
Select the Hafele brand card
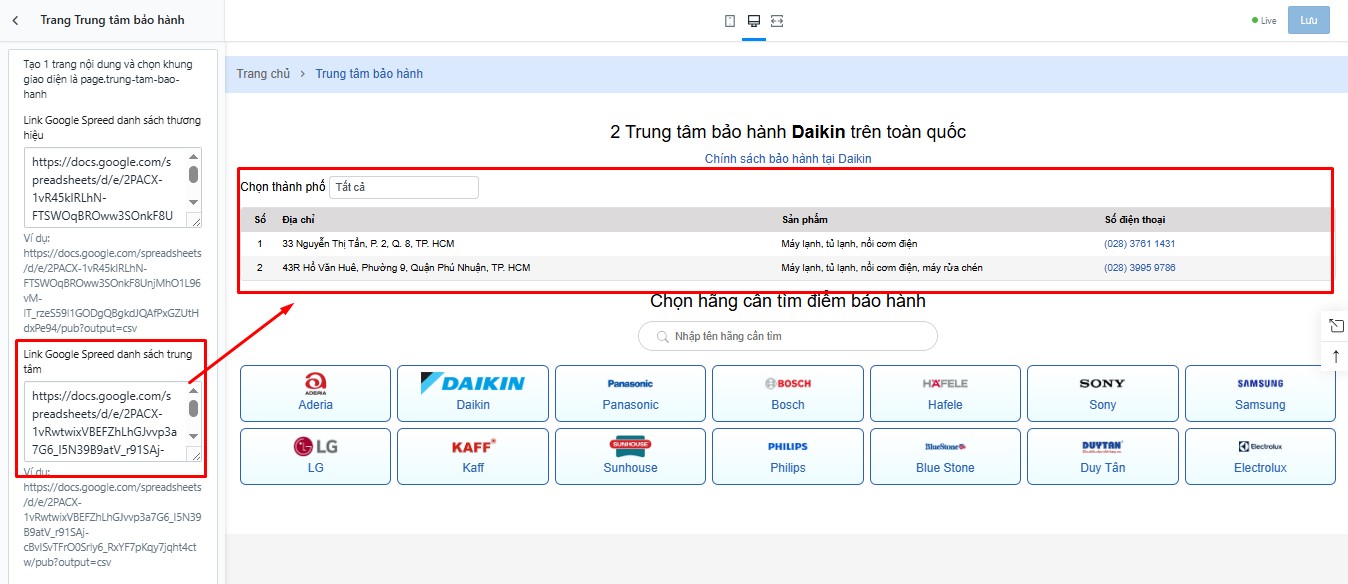click(945, 393)
